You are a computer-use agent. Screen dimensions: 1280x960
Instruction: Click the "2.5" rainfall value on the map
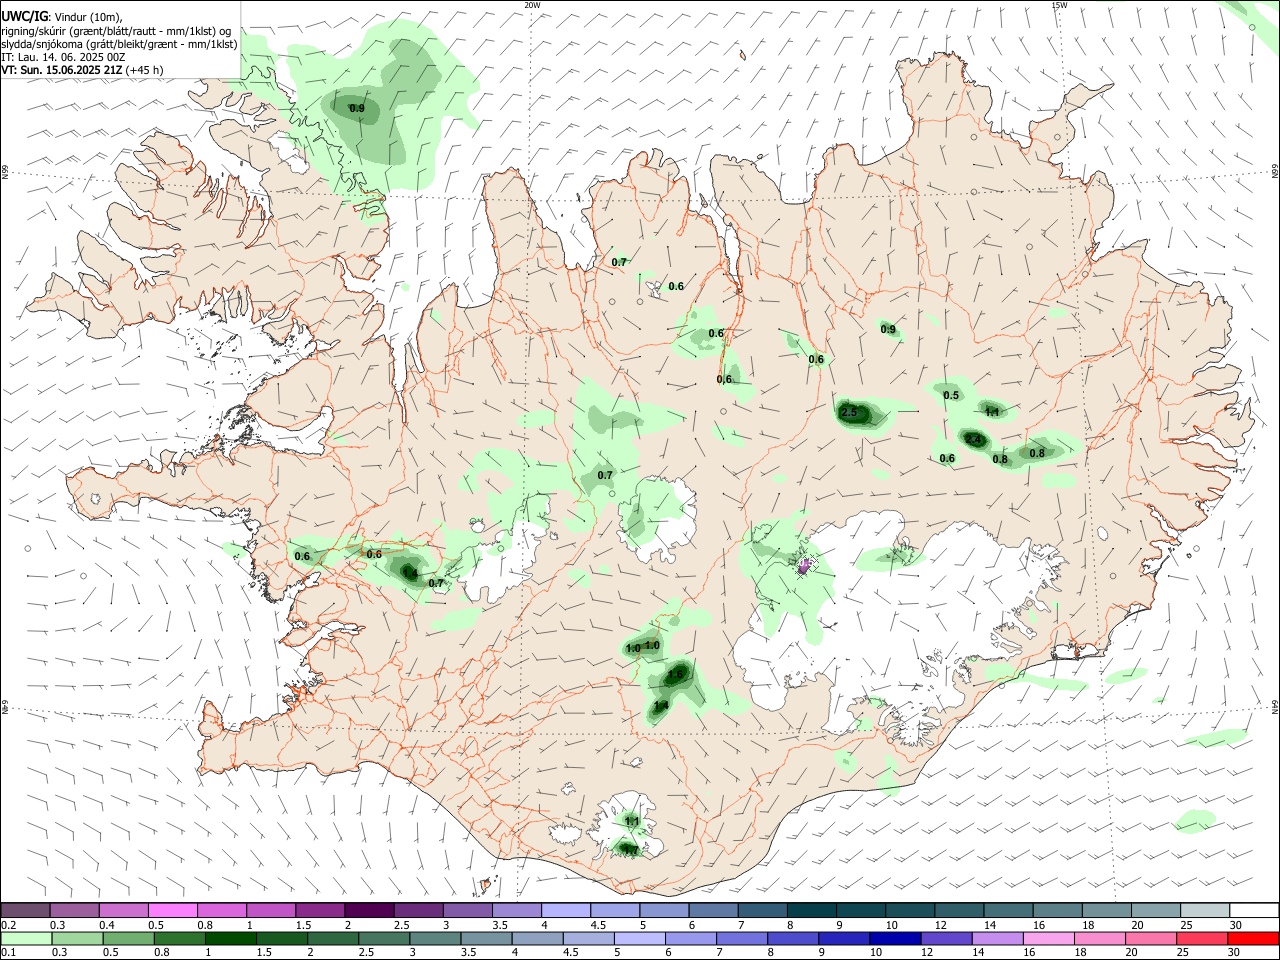[x=850, y=412]
